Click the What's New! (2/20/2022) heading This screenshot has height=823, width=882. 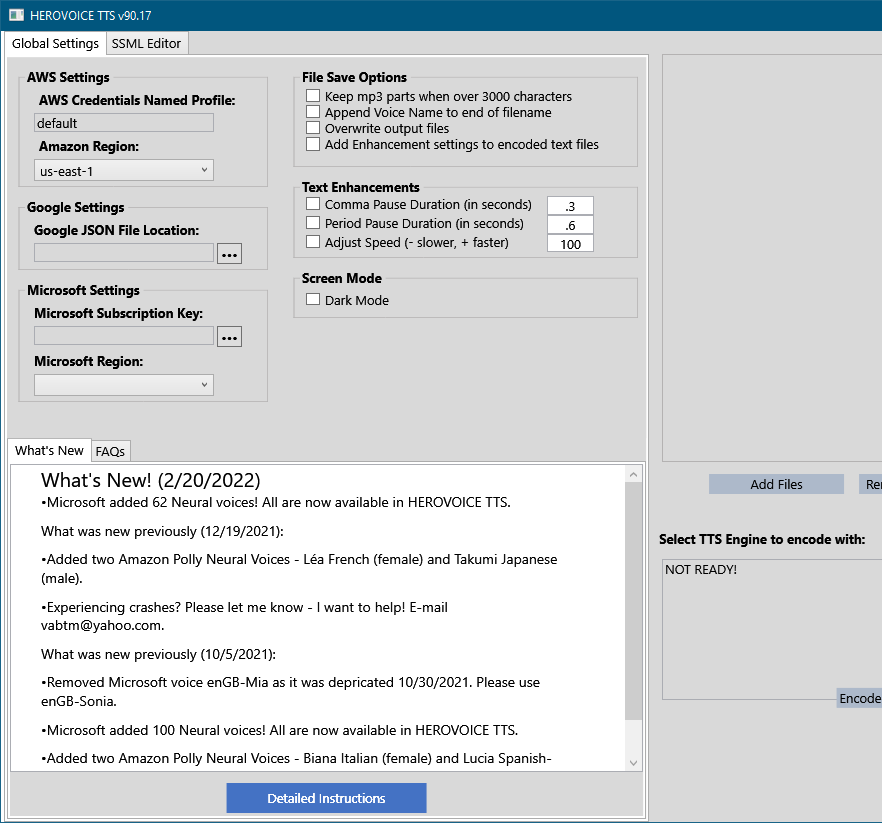click(x=151, y=480)
